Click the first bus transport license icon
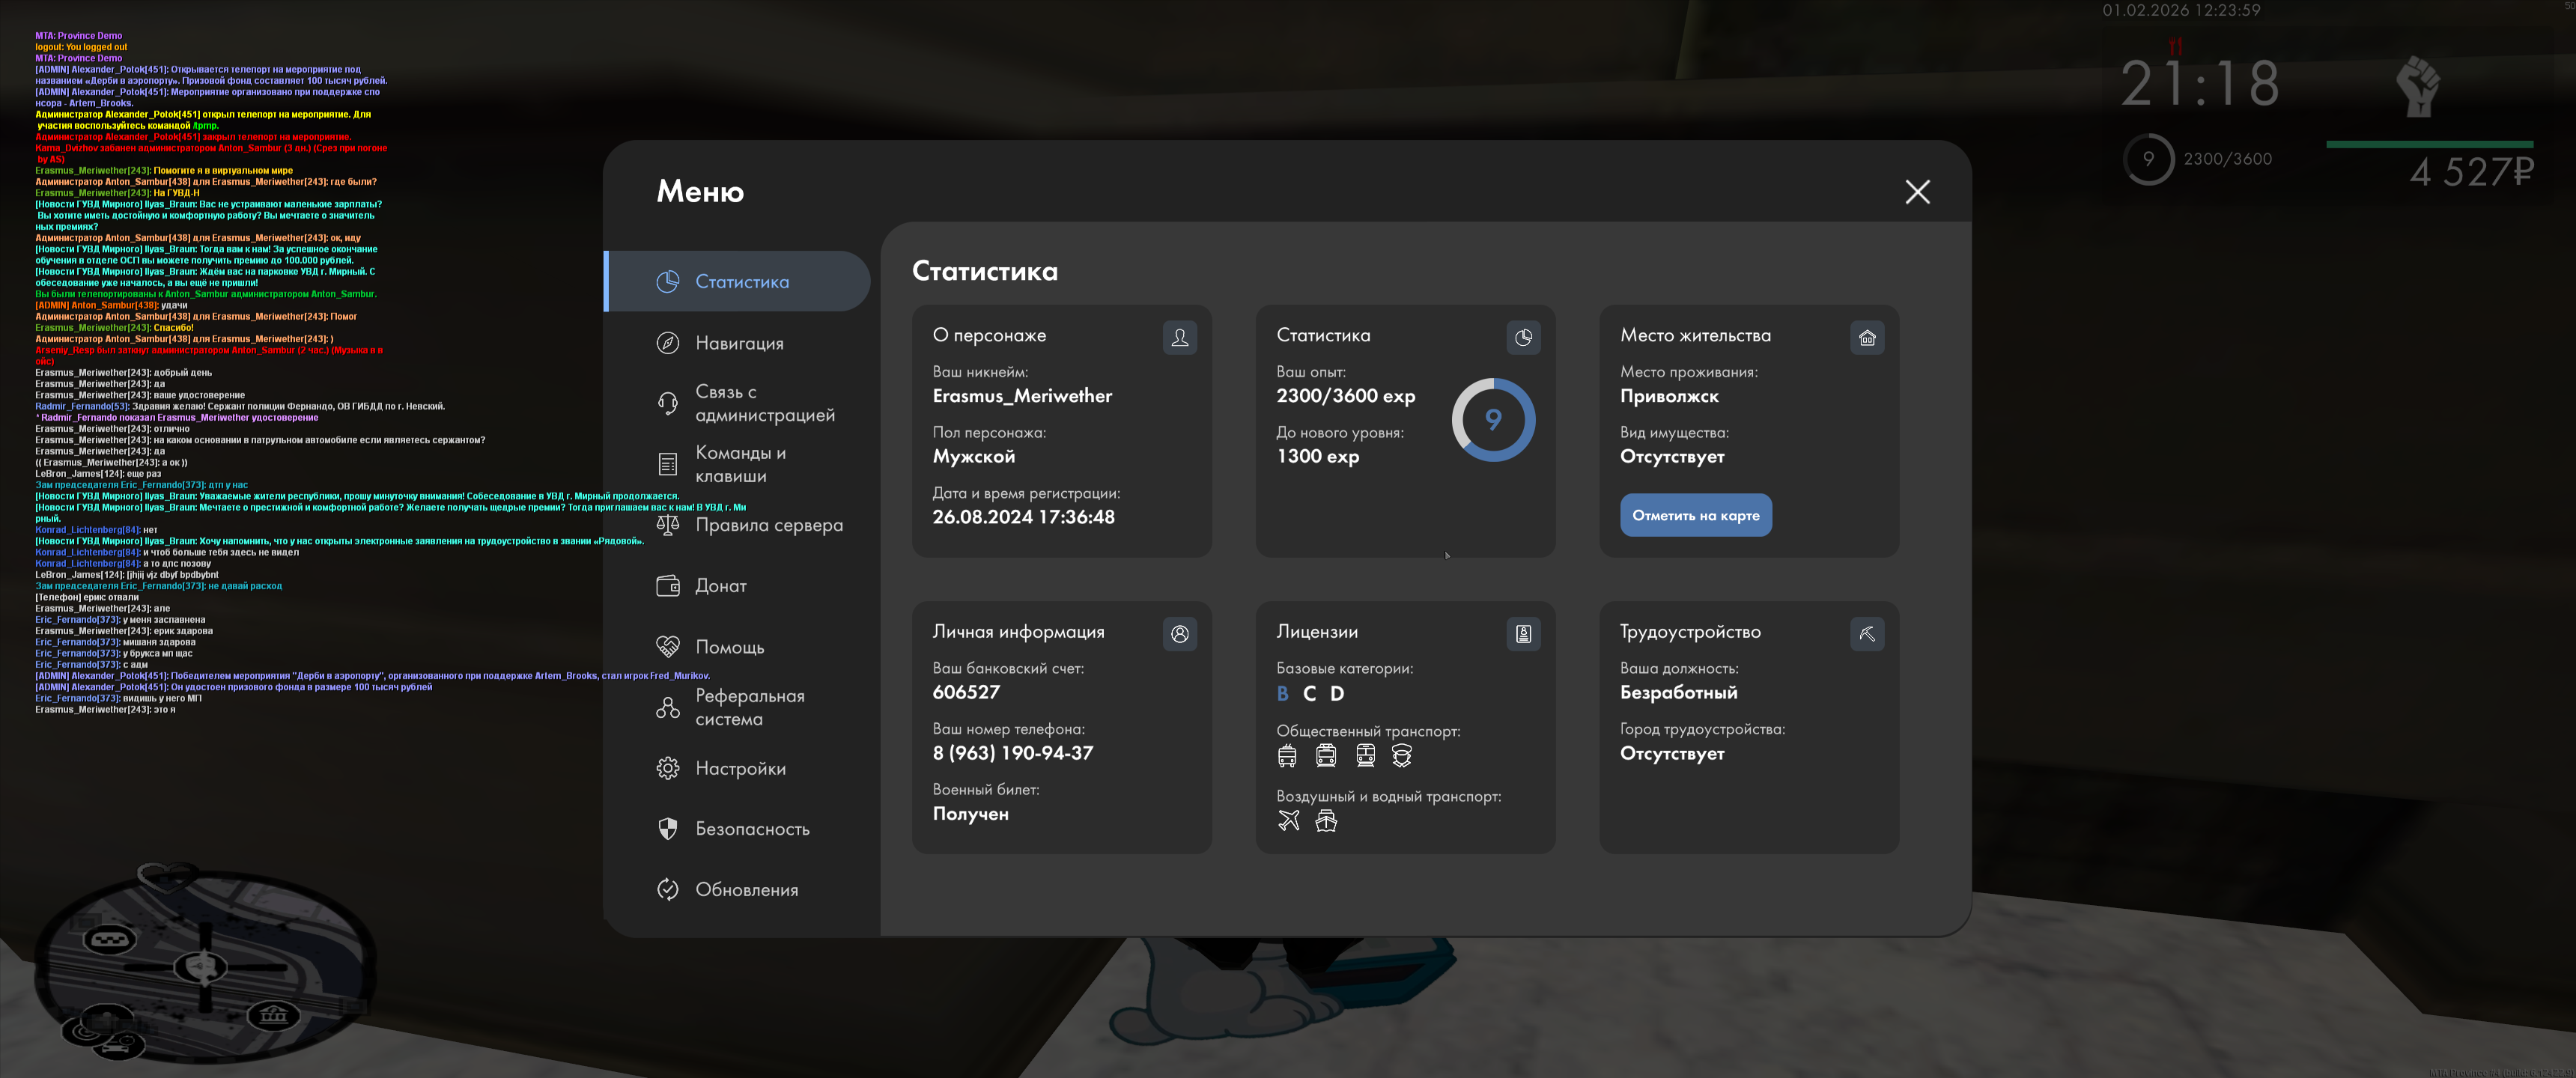2576x1078 pixels. pos(1287,756)
